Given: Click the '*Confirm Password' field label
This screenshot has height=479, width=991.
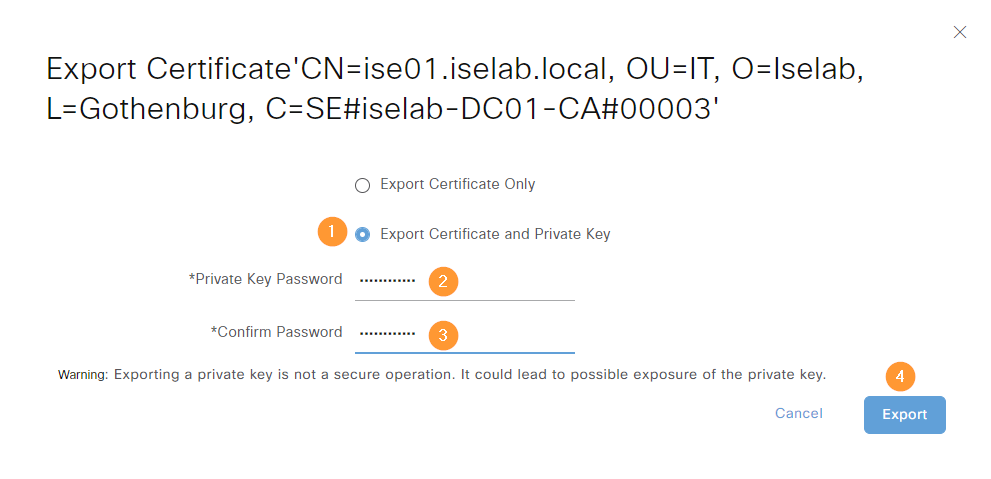Looking at the screenshot, I should click(x=276, y=332).
